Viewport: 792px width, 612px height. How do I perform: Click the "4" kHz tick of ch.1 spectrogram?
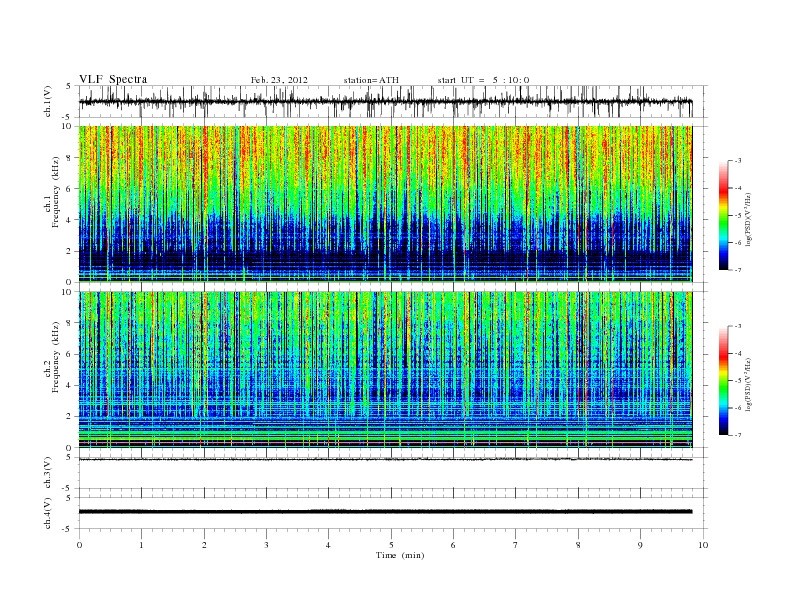pos(69,220)
